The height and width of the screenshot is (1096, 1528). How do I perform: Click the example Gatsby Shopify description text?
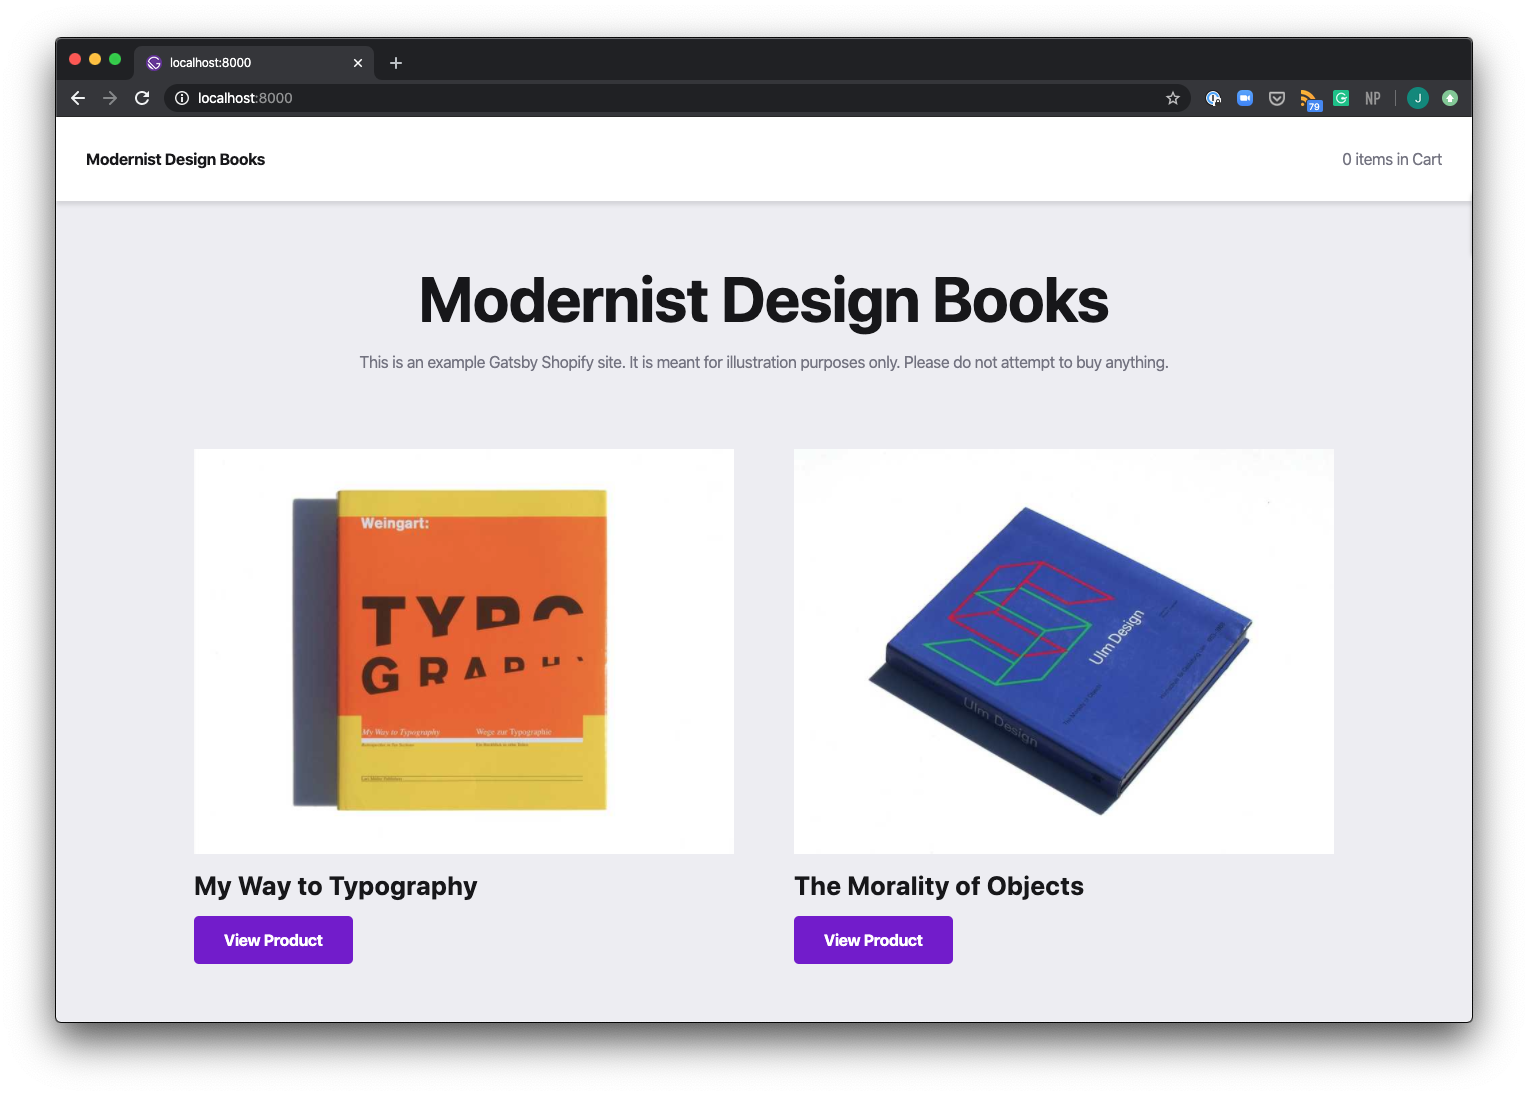[764, 362]
